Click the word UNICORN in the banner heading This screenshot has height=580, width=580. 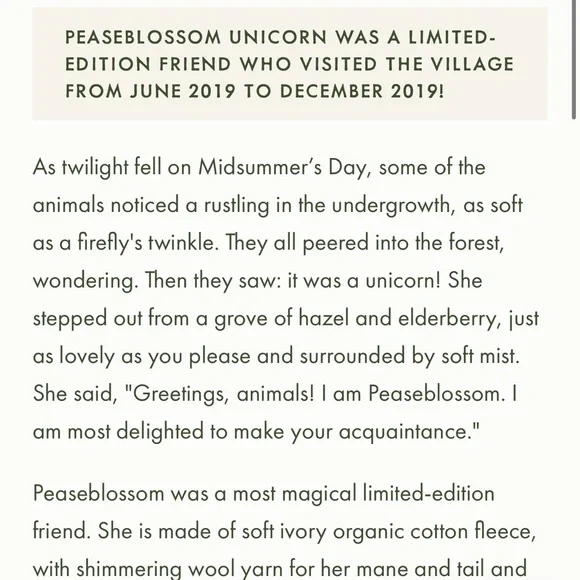click(x=278, y=37)
